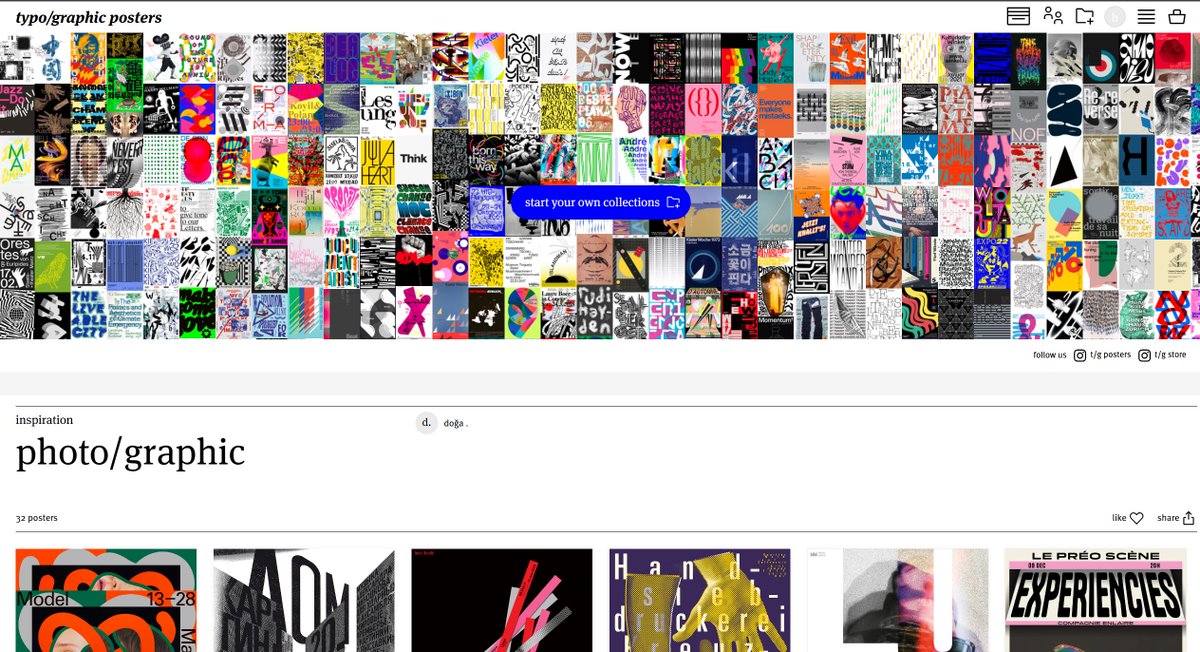The height and width of the screenshot is (652, 1200).
Task: Click the photo/graphic collection heading
Action: 130,452
